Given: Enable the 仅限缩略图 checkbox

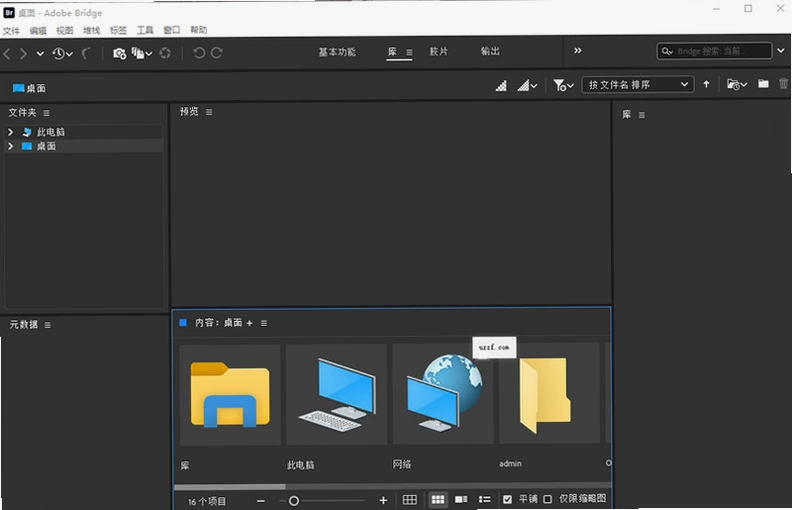Looking at the screenshot, I should click(x=547, y=499).
